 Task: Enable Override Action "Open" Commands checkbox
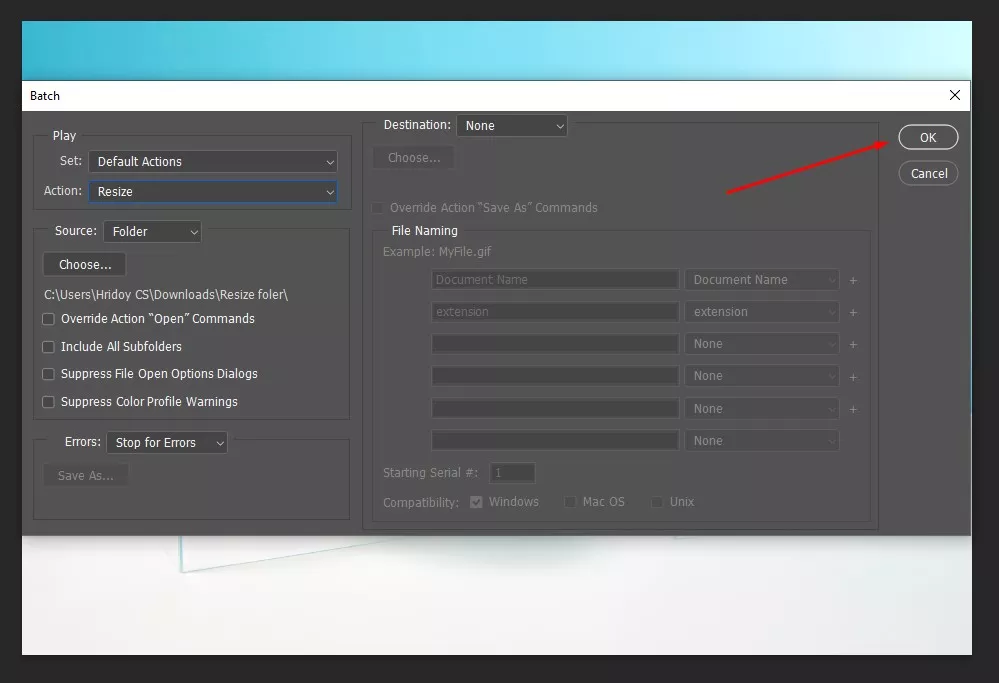click(x=49, y=319)
